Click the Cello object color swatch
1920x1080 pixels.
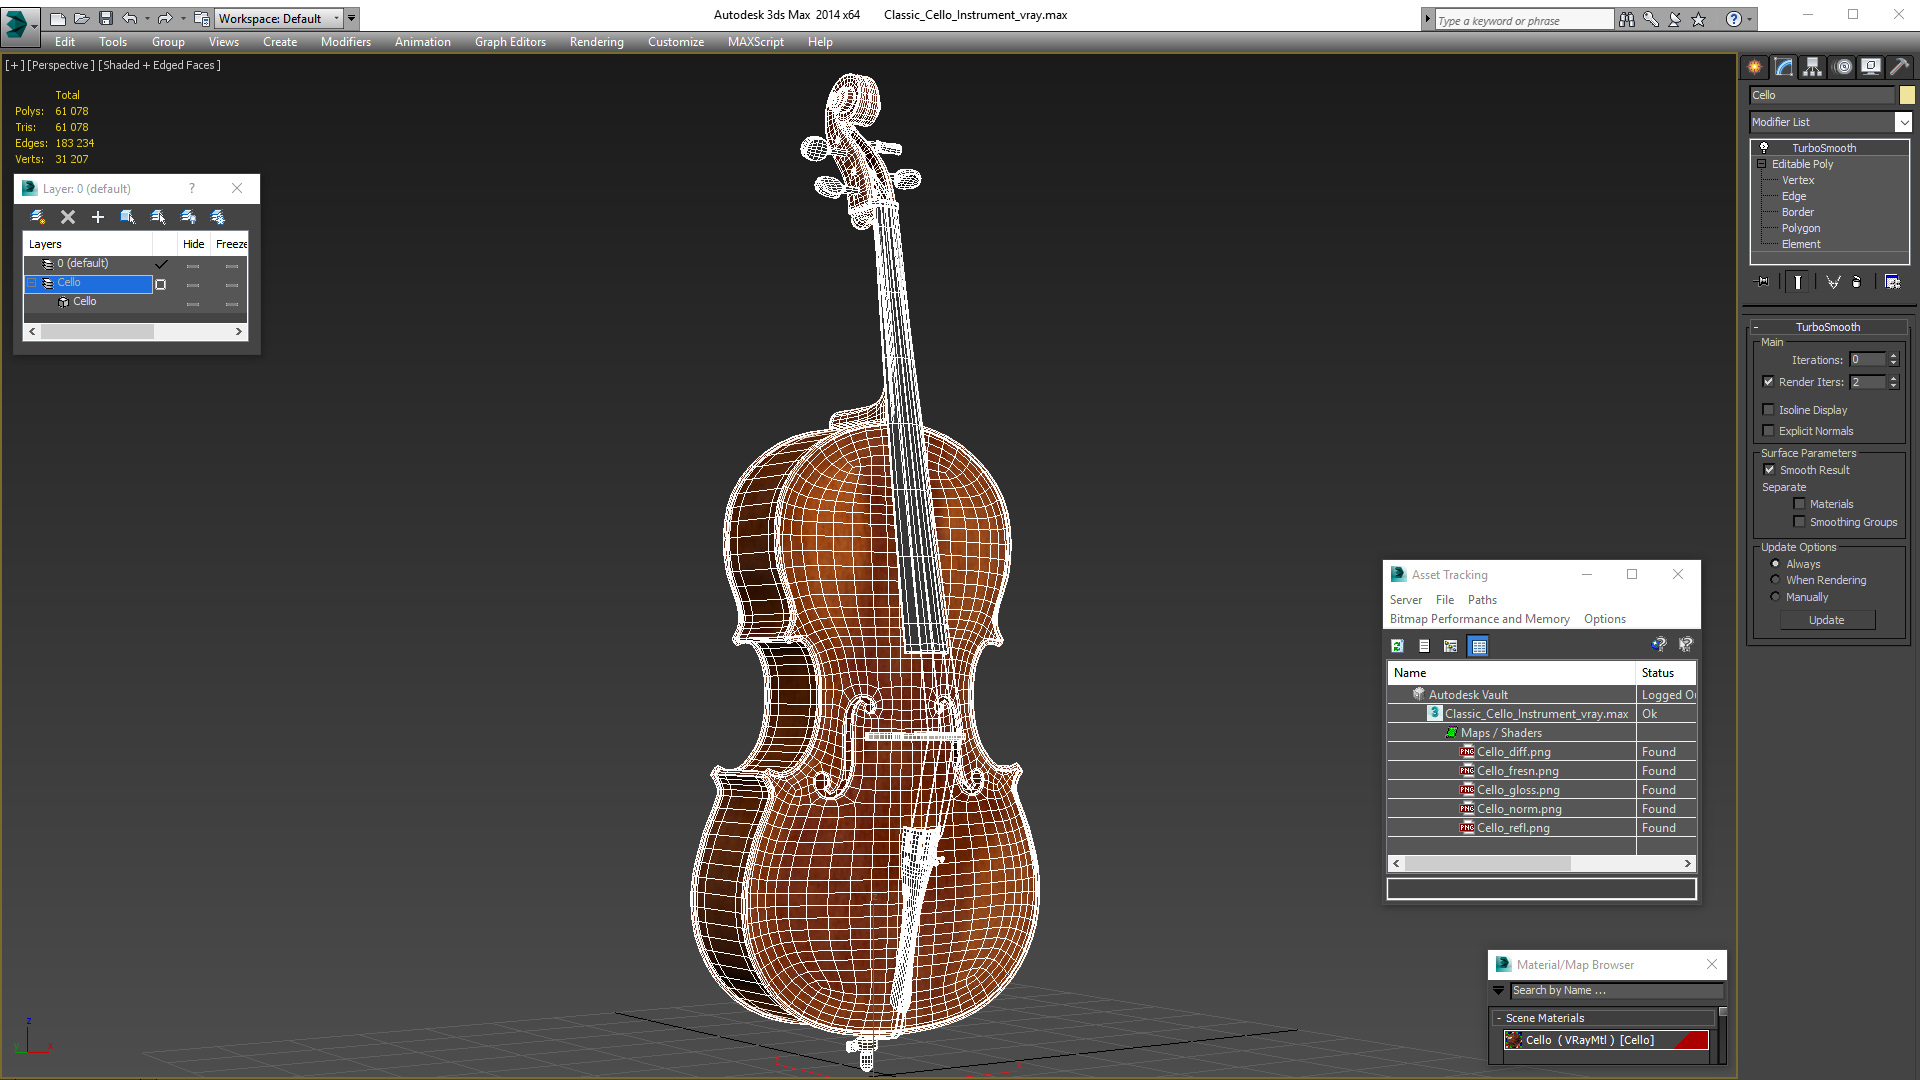pos(1907,95)
